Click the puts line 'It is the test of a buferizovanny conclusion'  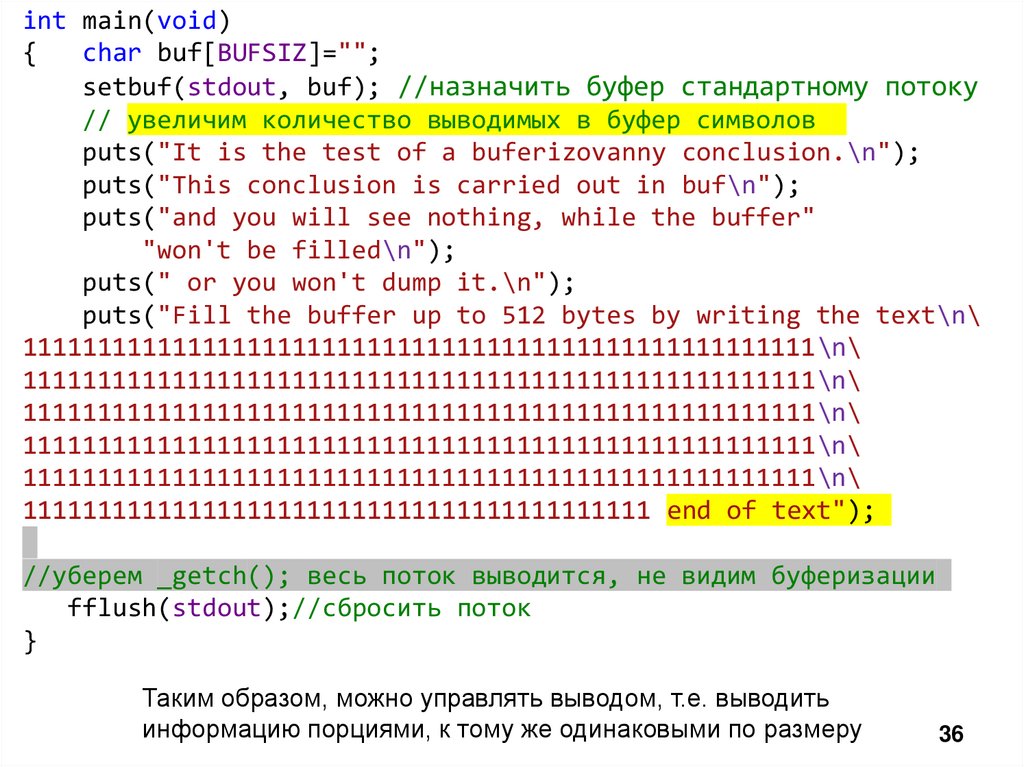(501, 153)
